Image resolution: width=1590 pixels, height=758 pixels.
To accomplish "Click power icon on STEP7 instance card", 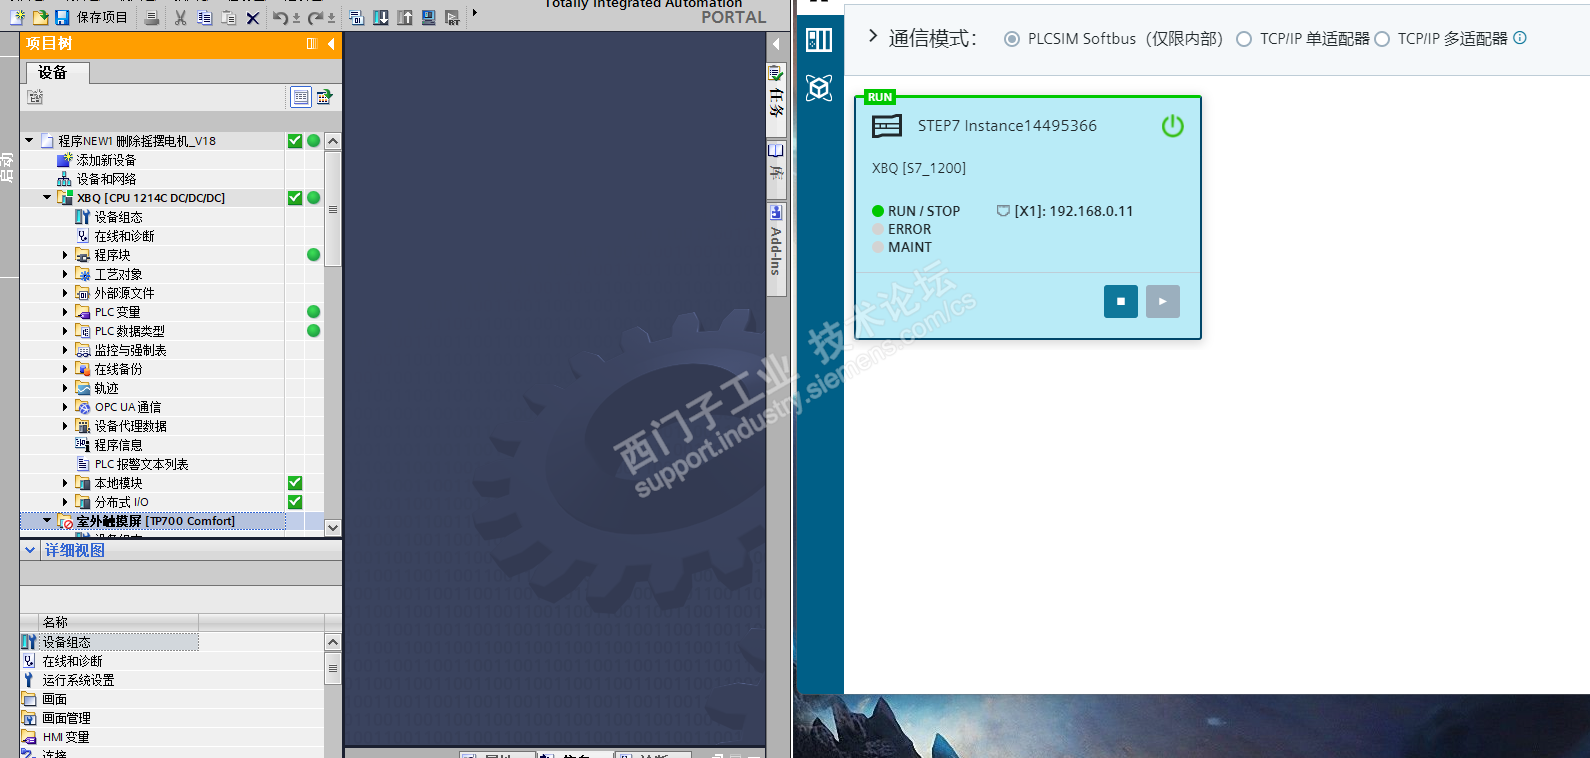I will click(1173, 126).
